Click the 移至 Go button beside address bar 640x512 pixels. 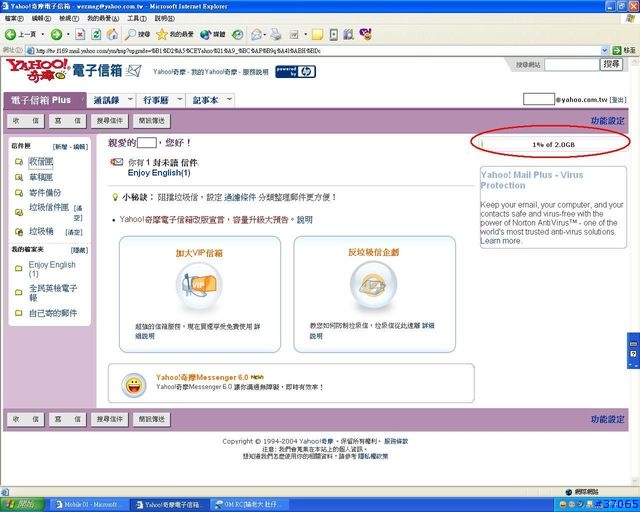click(x=624, y=51)
